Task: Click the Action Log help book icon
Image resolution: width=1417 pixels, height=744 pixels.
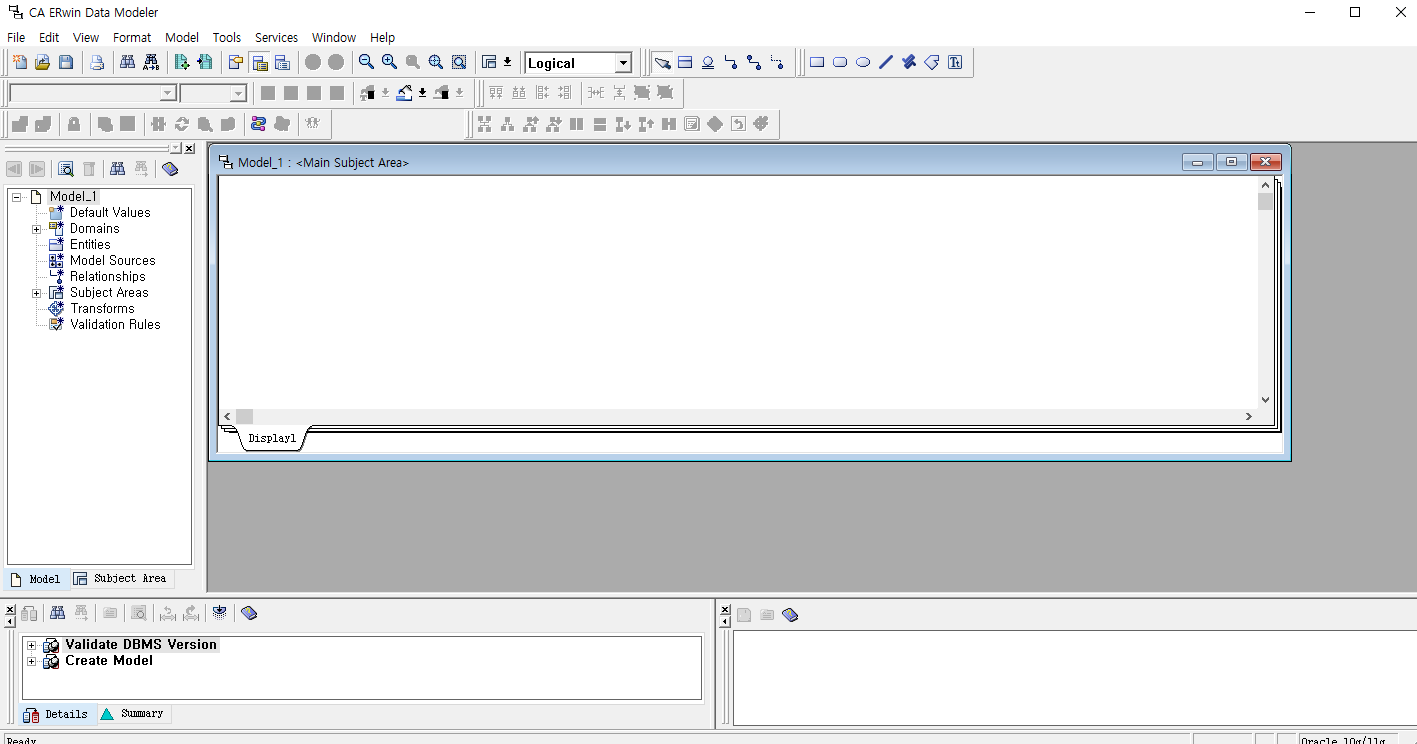Action: click(x=249, y=613)
